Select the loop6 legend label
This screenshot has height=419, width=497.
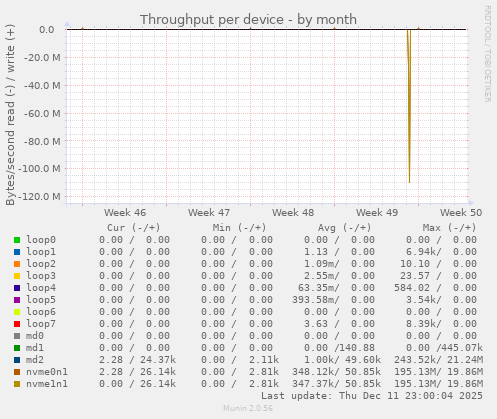[x=41, y=312]
